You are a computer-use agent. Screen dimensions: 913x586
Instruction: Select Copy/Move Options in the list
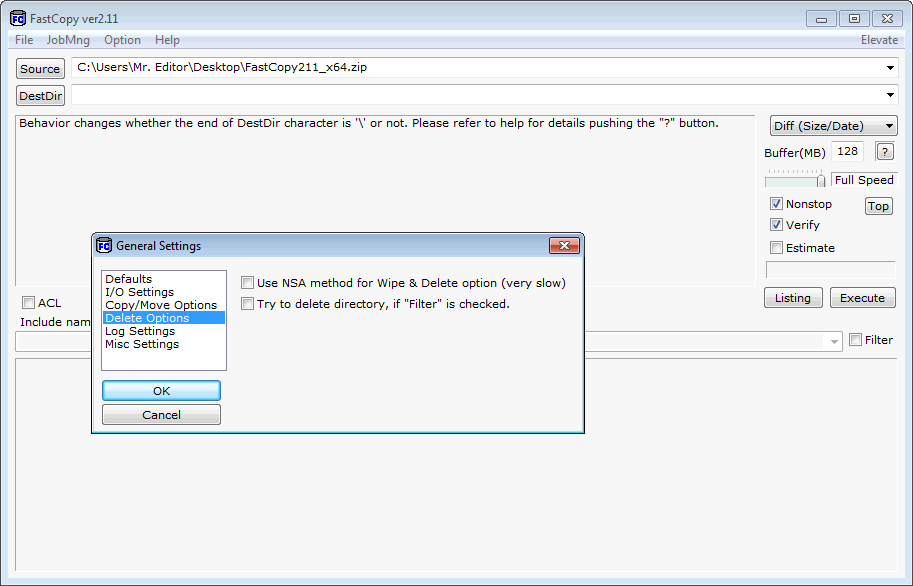click(164, 305)
